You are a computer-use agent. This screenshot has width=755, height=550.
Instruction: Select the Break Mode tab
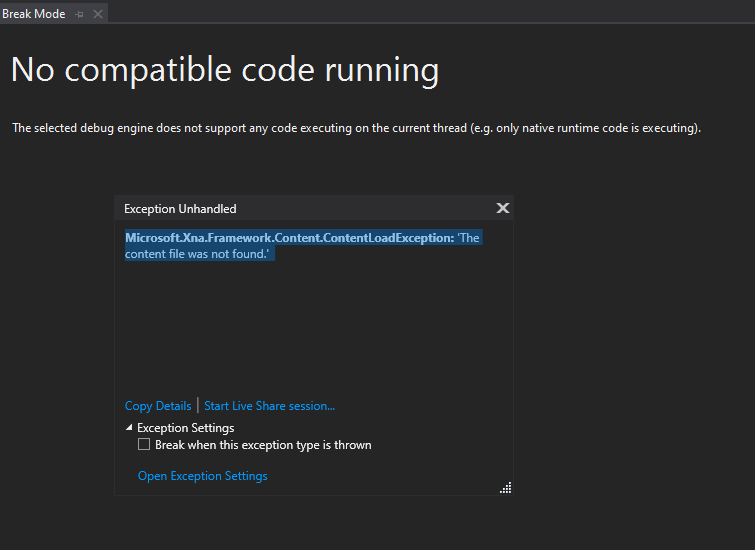point(34,14)
